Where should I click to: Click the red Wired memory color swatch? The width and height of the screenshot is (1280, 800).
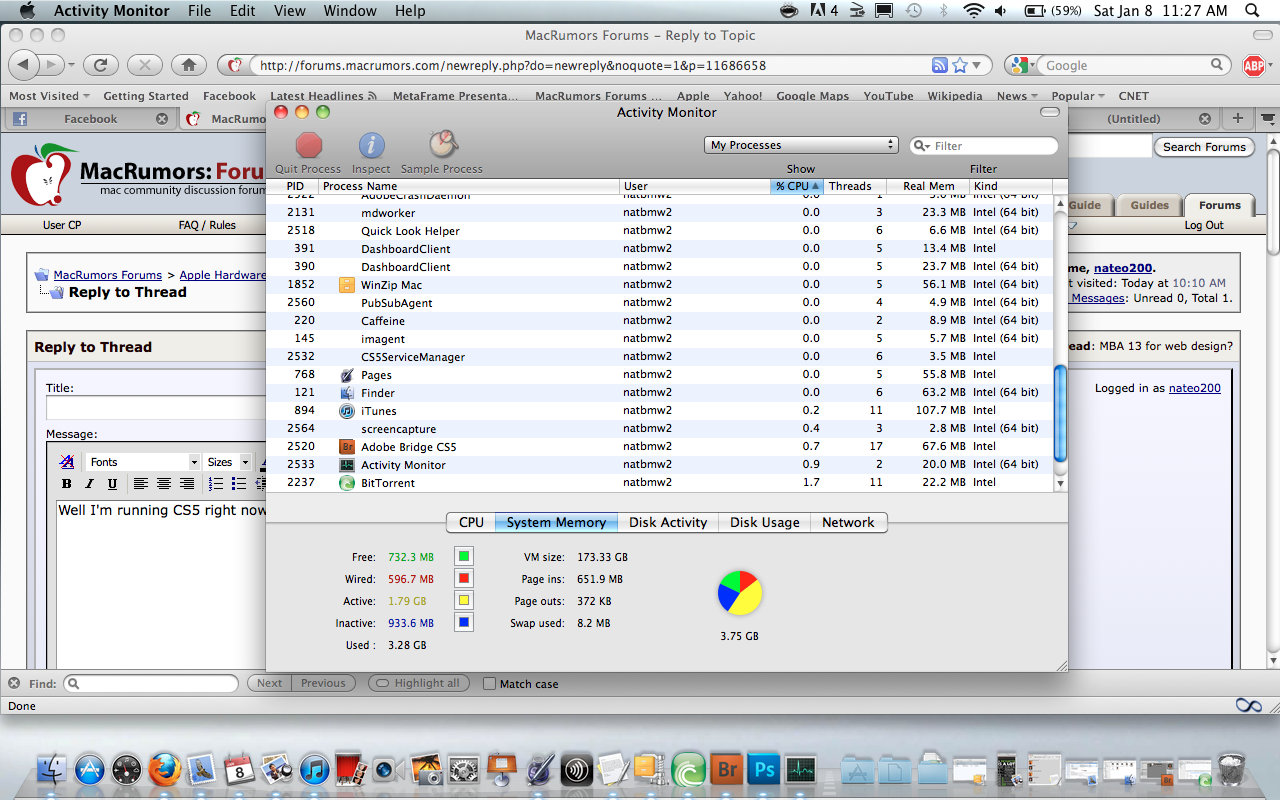(463, 578)
